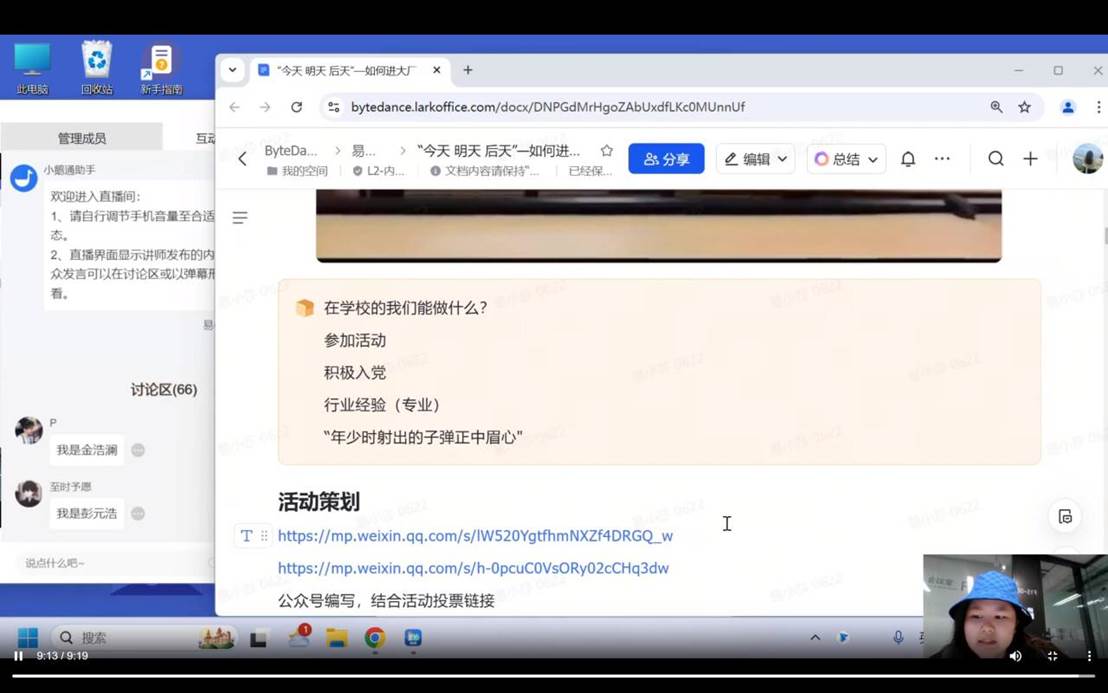The height and width of the screenshot is (693, 1108).
Task: Click the 说点什么吧 chat input field
Action: point(110,563)
